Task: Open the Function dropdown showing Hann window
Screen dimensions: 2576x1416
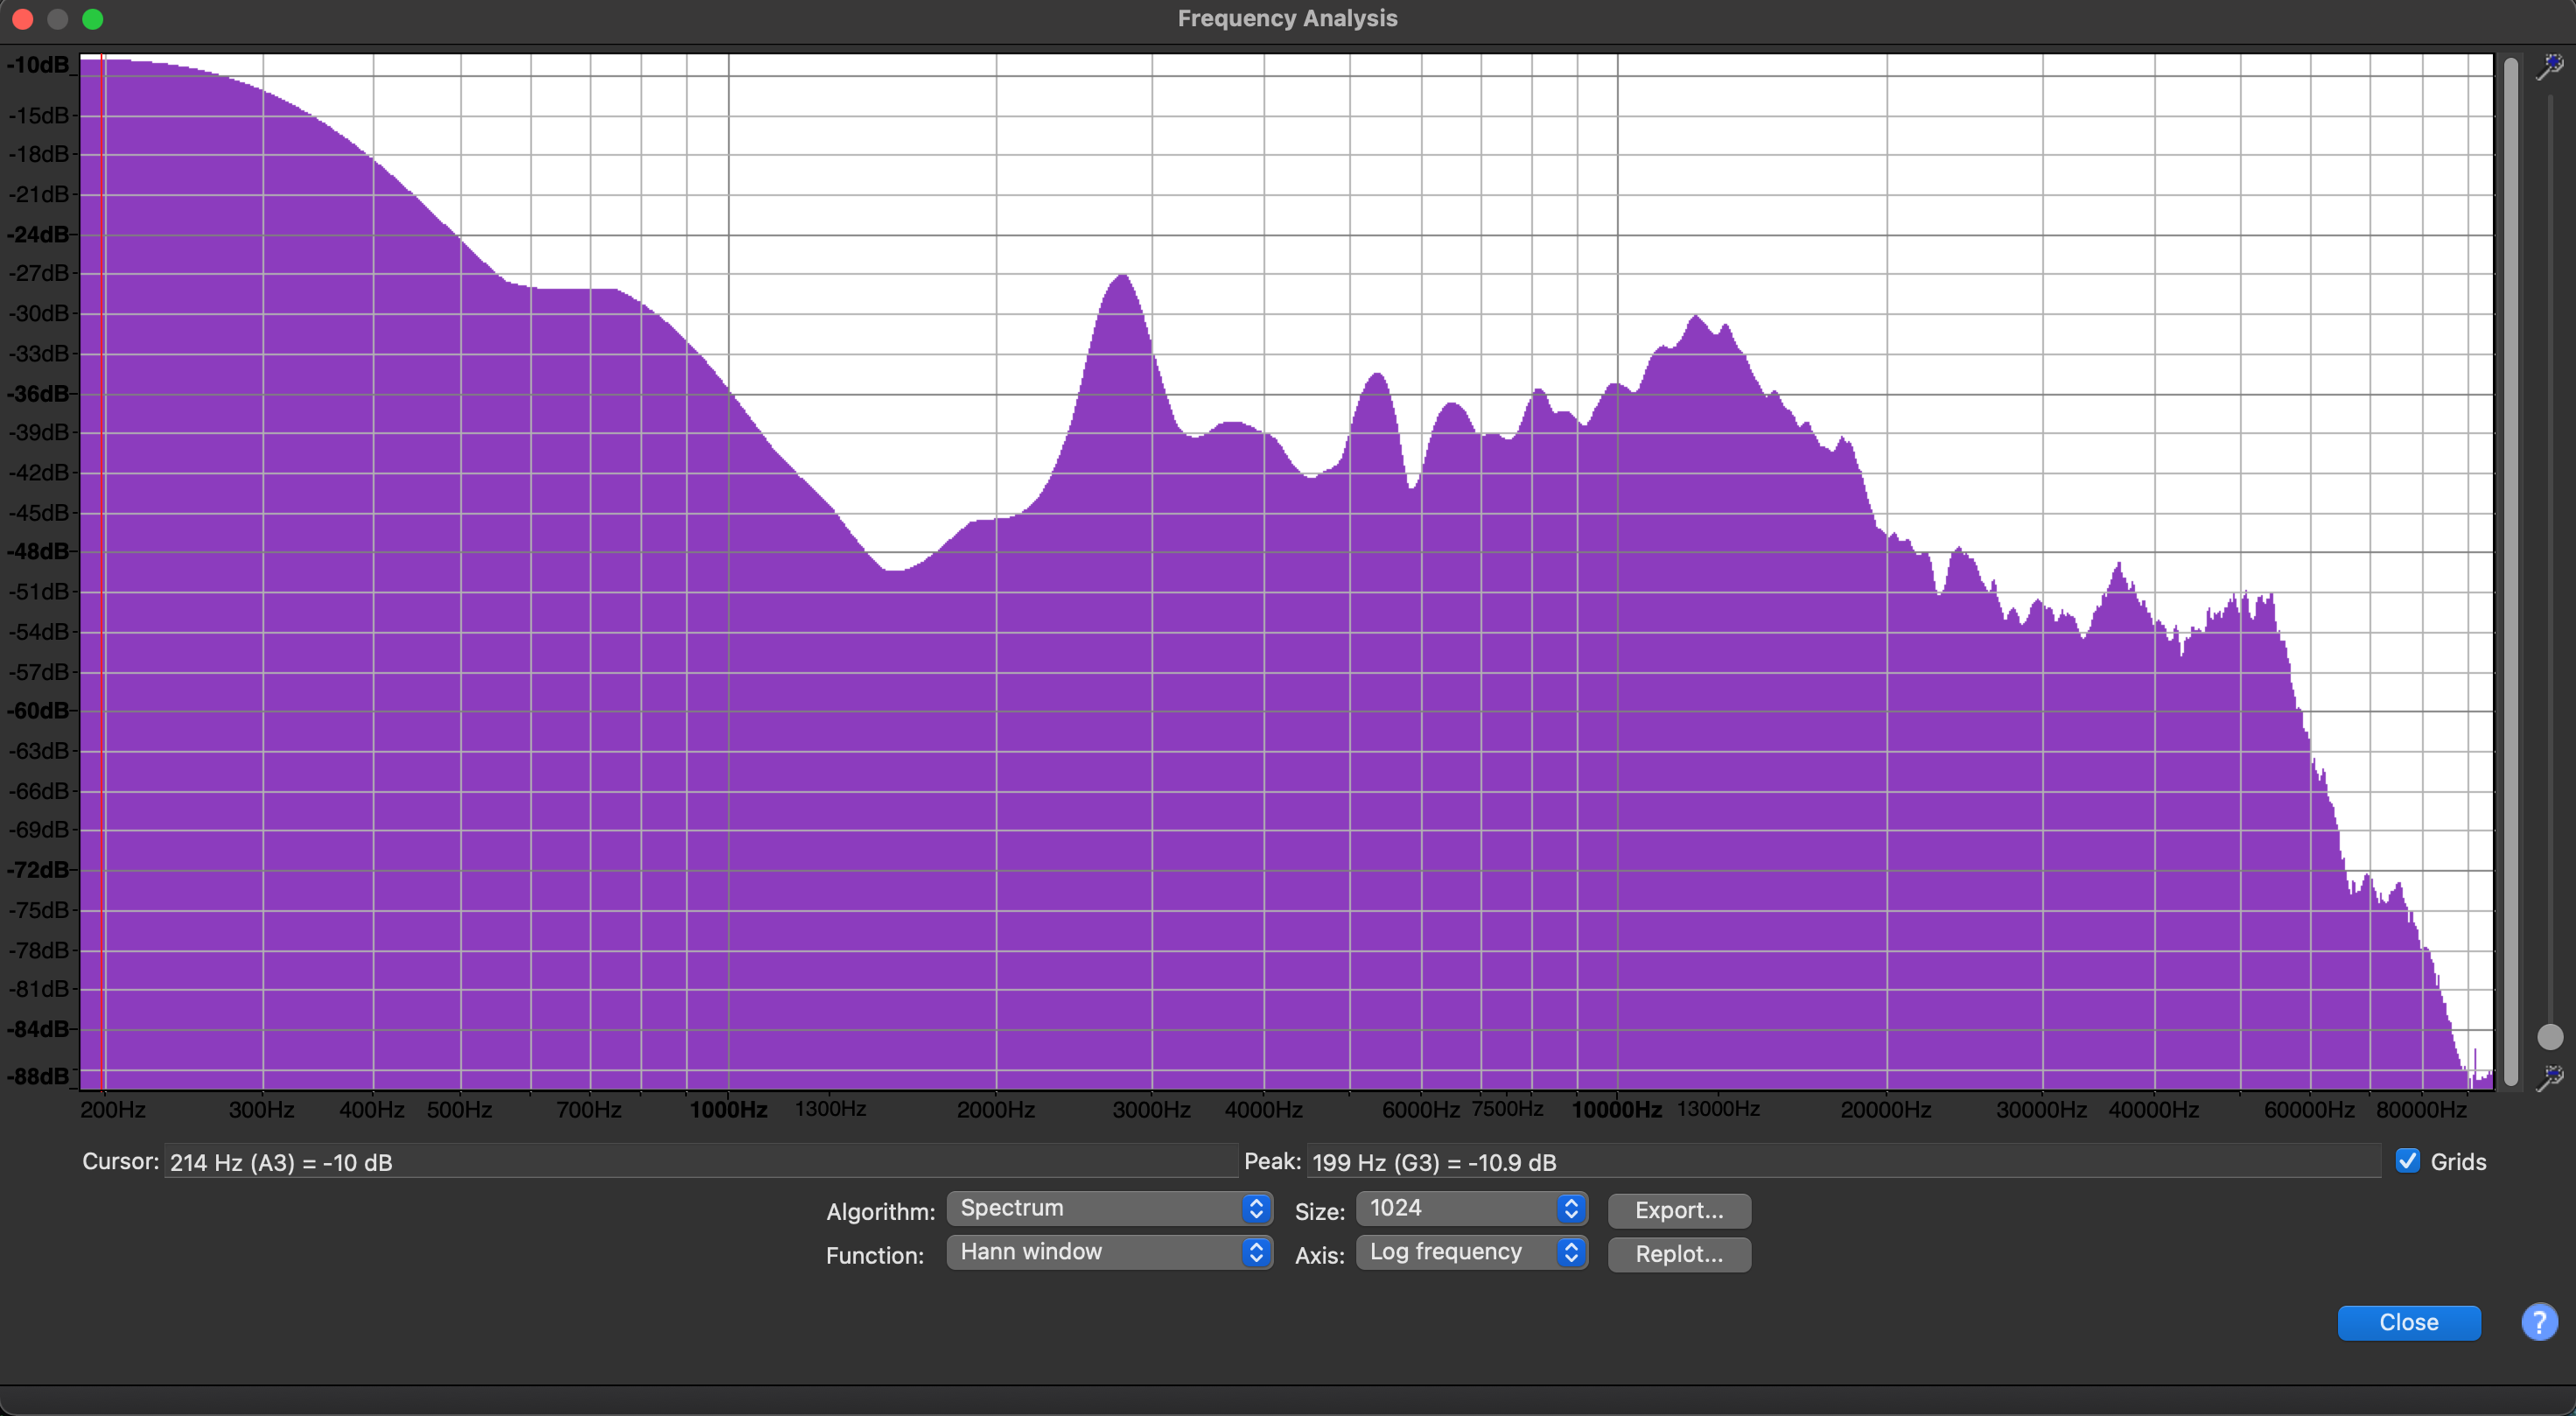Action: pos(1108,1252)
